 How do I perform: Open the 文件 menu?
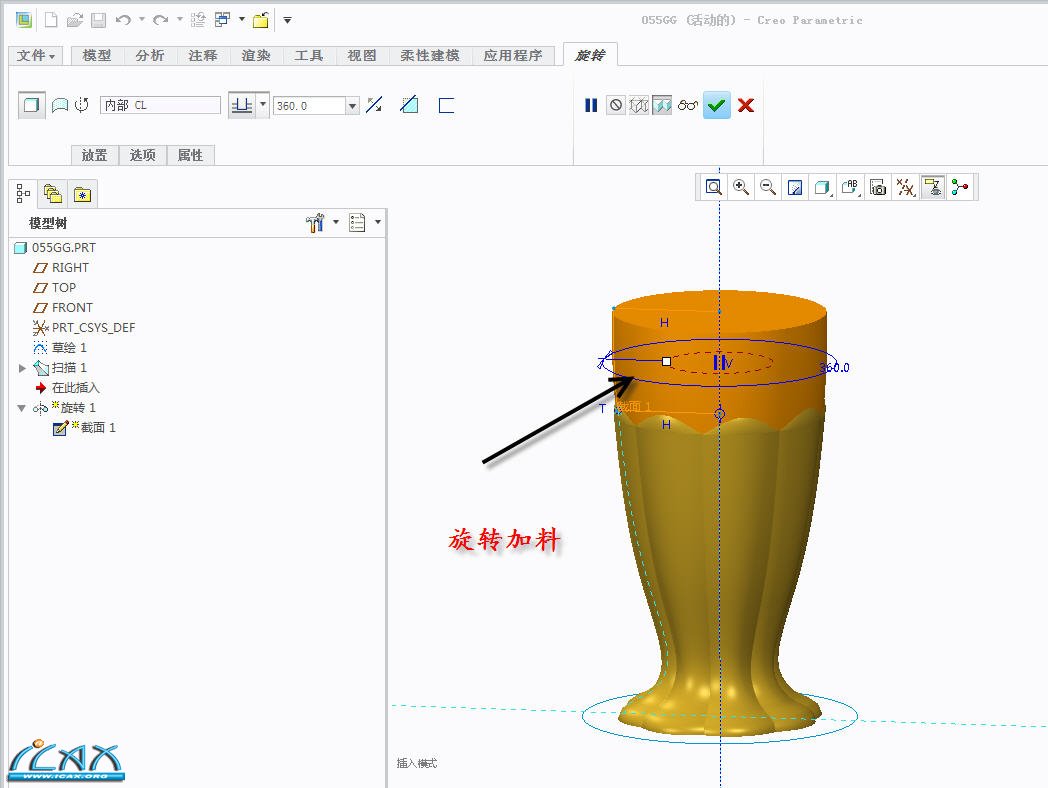[x=37, y=56]
